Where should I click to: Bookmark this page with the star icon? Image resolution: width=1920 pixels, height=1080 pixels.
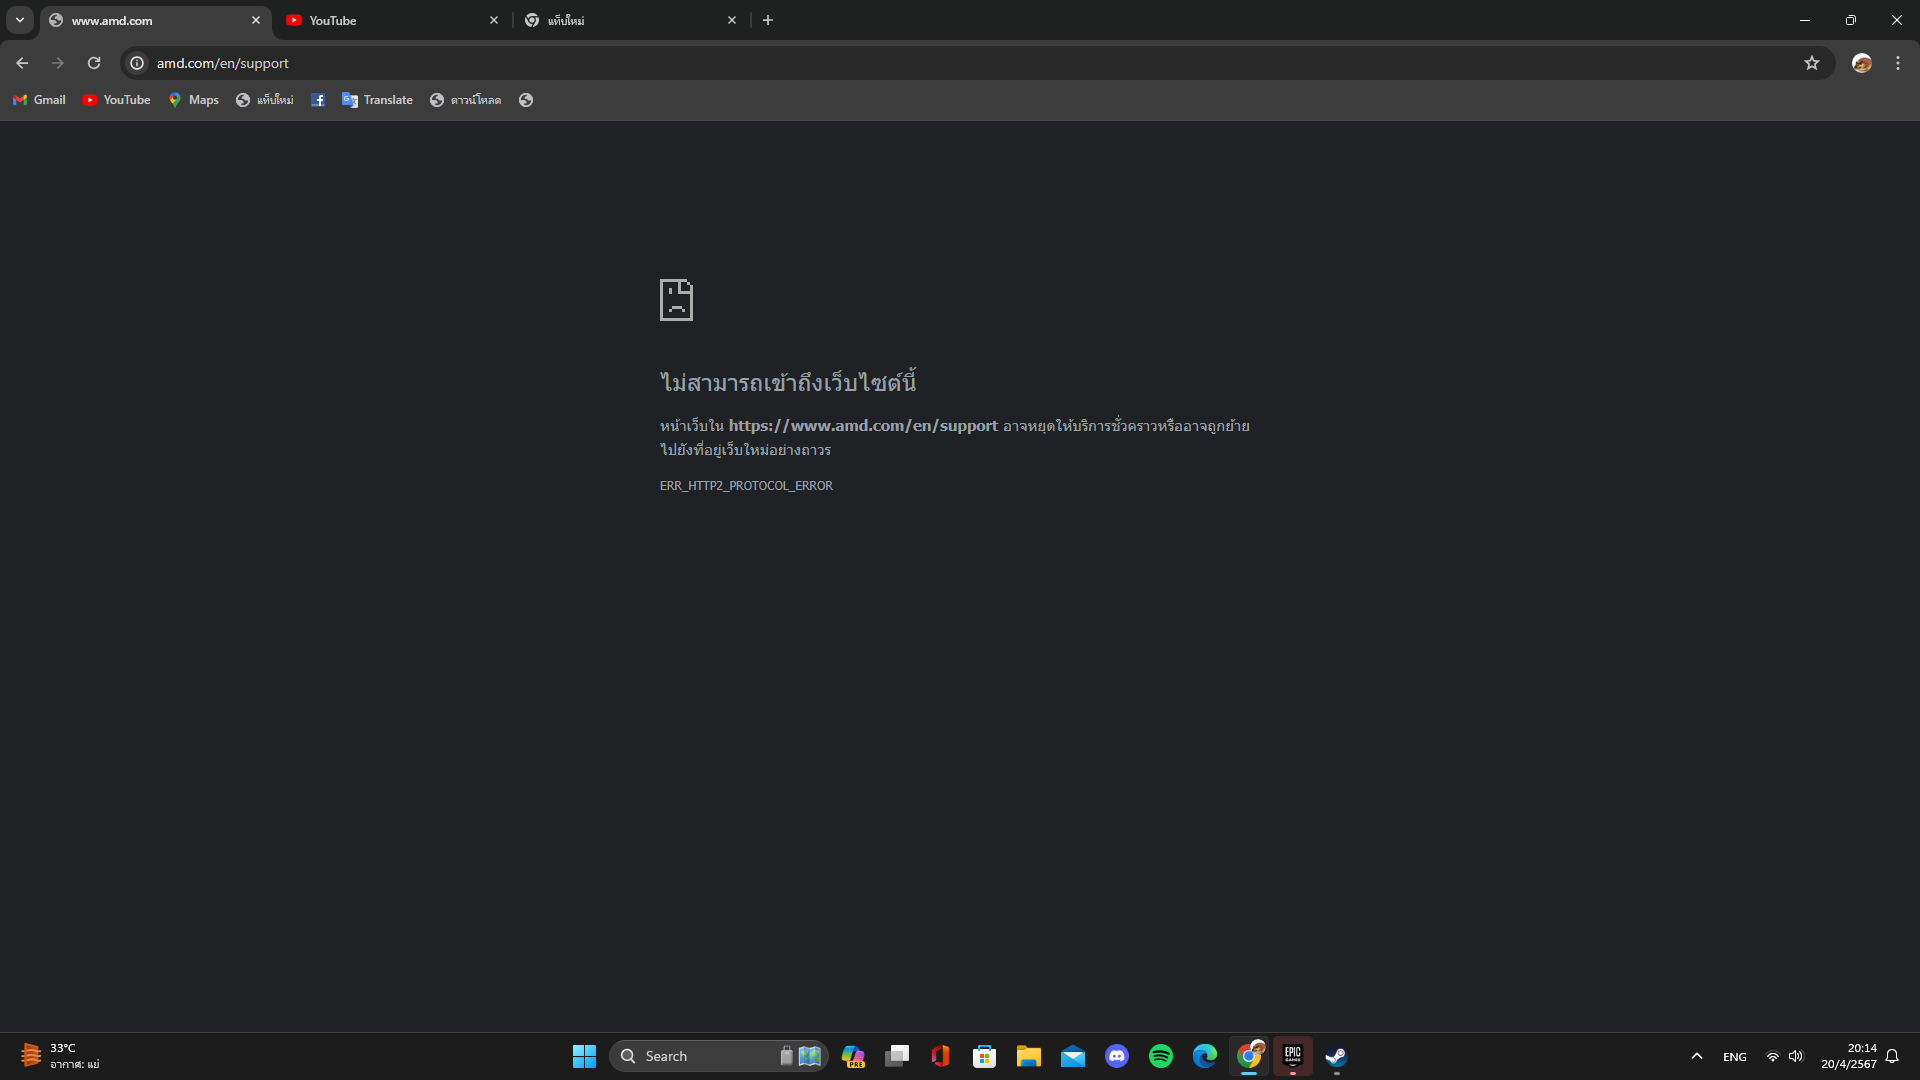pos(1812,63)
